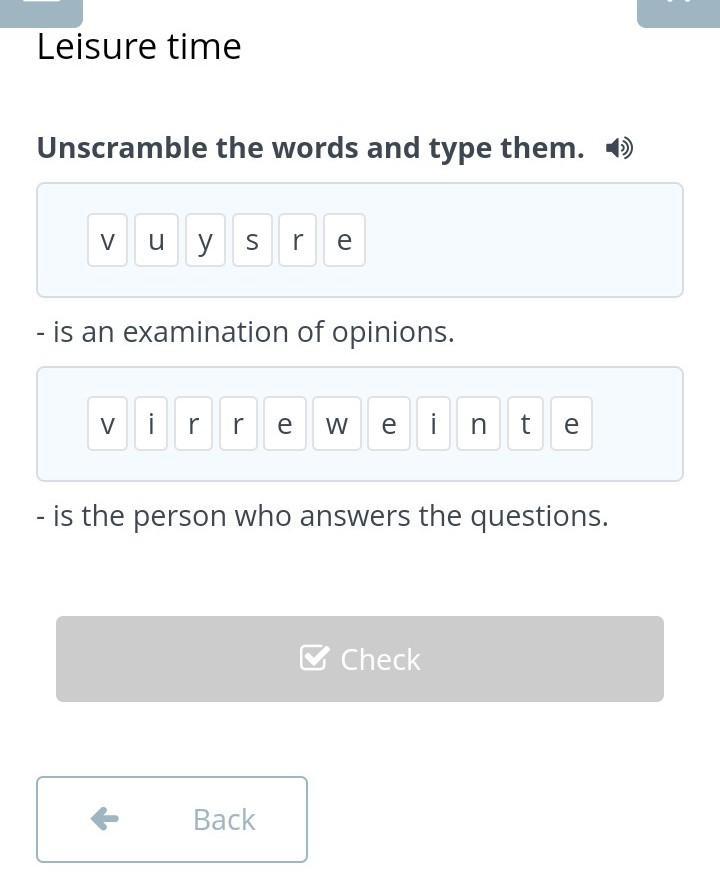The height and width of the screenshot is (876, 720).
Task: Tap the 'w' letter tile
Action: pos(337,424)
